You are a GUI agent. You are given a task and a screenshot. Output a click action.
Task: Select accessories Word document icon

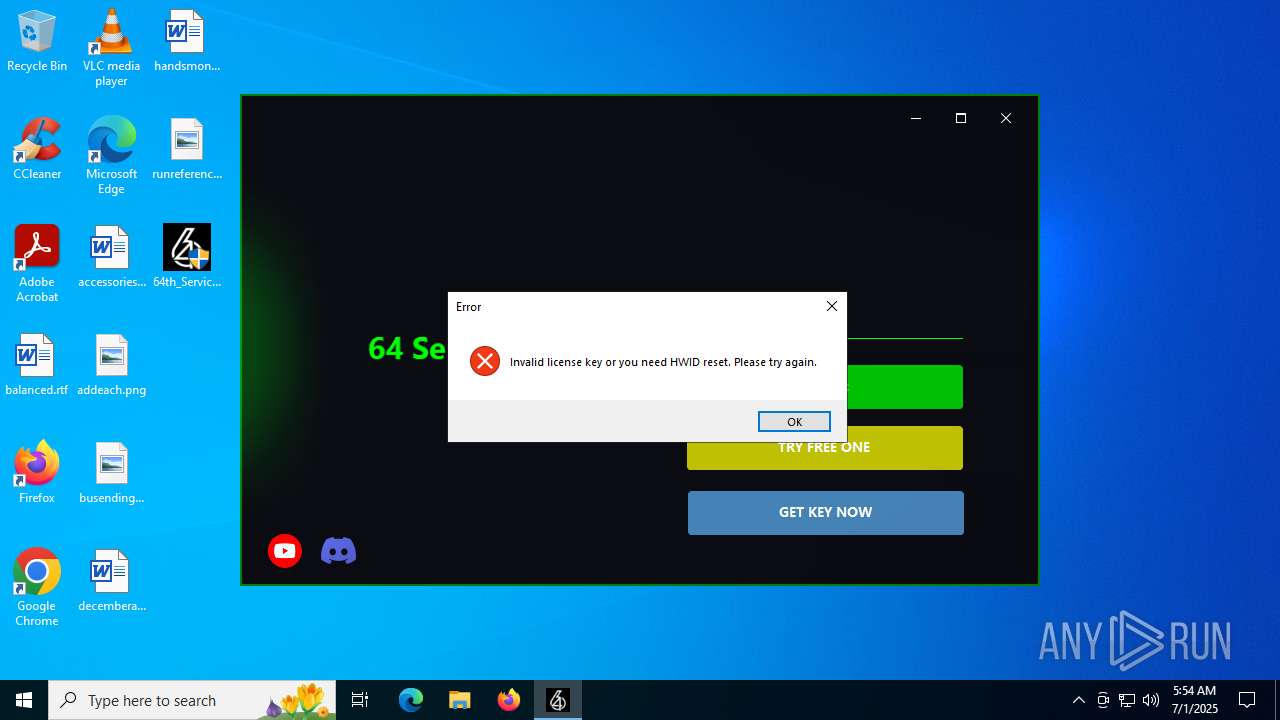(x=111, y=257)
